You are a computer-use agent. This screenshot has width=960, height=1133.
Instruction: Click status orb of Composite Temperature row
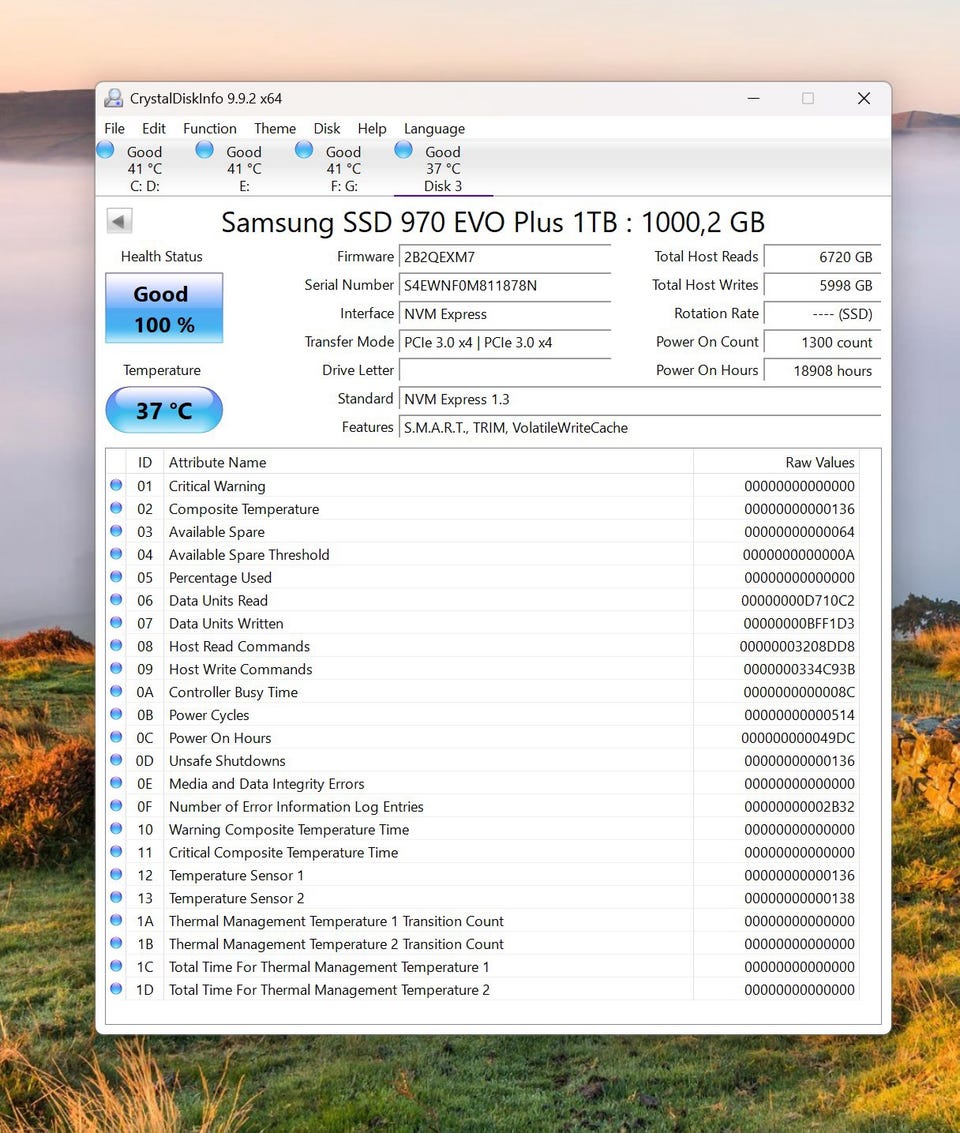(116, 508)
